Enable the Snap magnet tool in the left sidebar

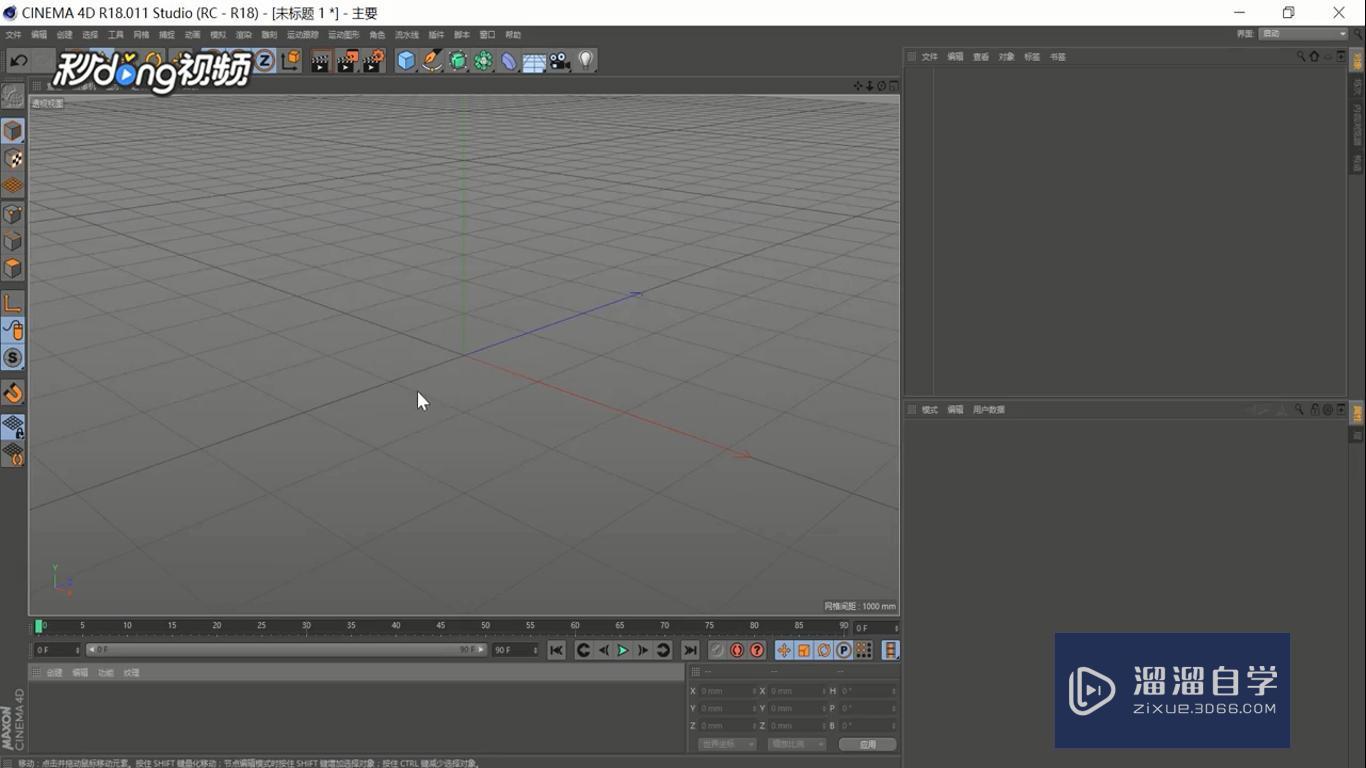13,393
